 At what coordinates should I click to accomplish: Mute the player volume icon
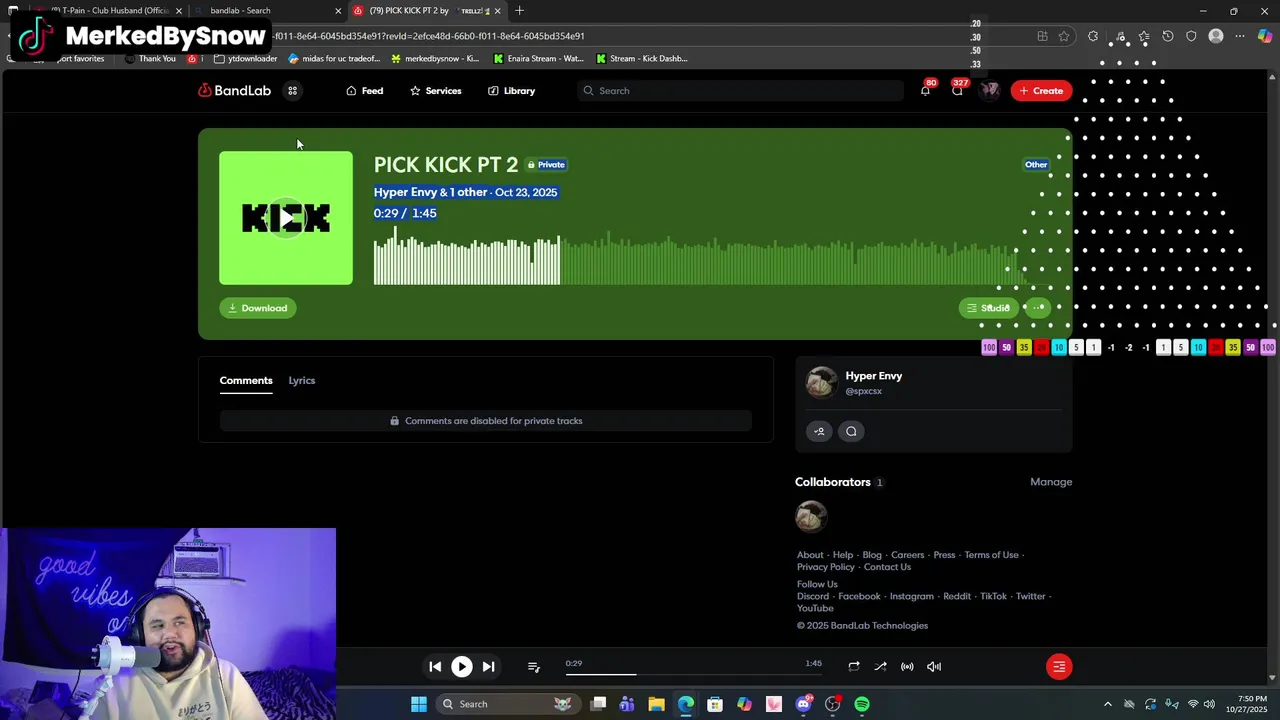coord(934,667)
